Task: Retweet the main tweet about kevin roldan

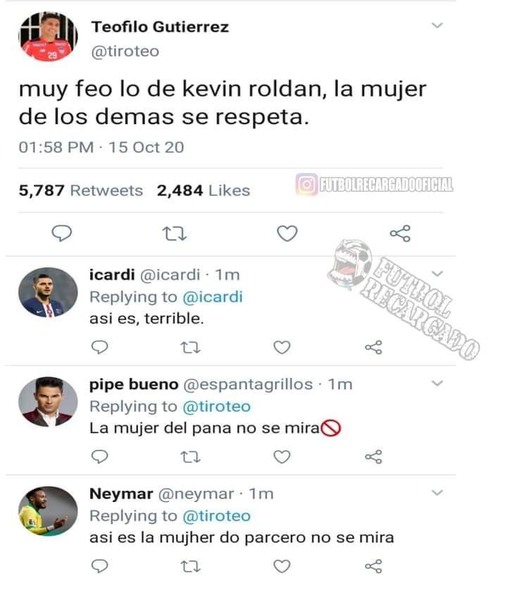Action: (x=174, y=233)
